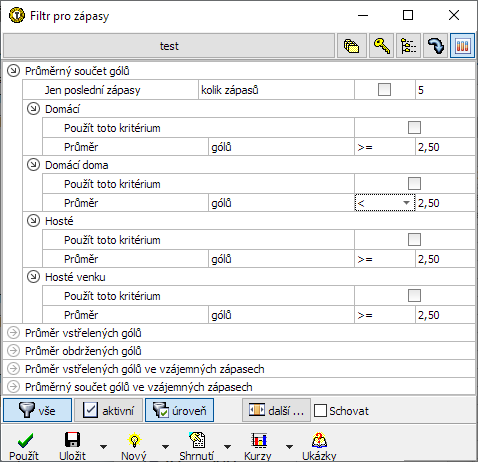Click the tree structure icon in toolbar
The image size is (478, 462).
(x=408, y=46)
